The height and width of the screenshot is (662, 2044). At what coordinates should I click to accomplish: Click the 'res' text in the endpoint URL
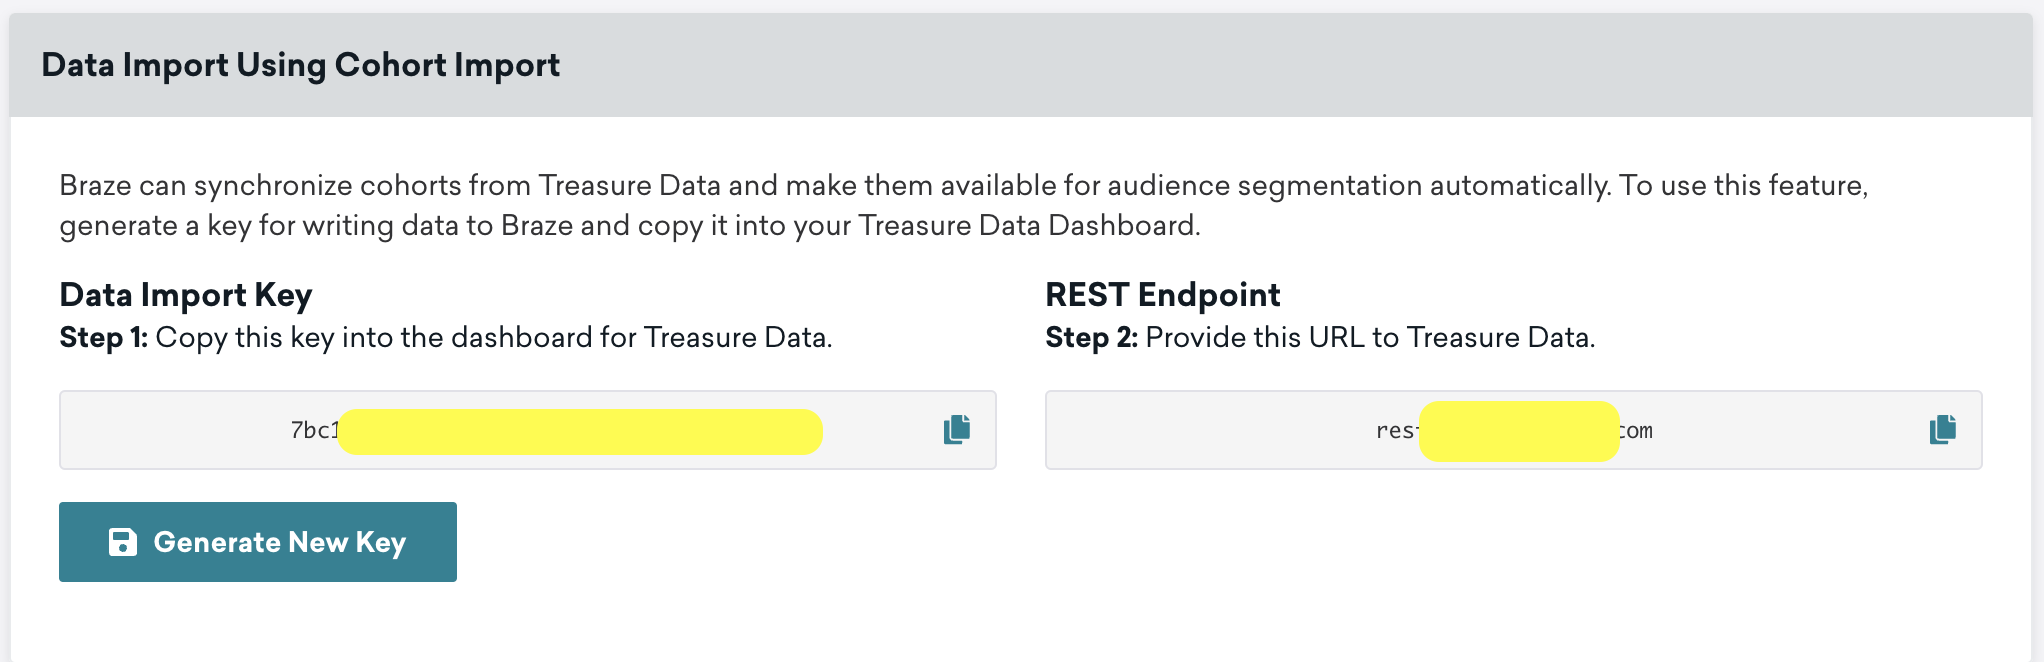(1396, 431)
